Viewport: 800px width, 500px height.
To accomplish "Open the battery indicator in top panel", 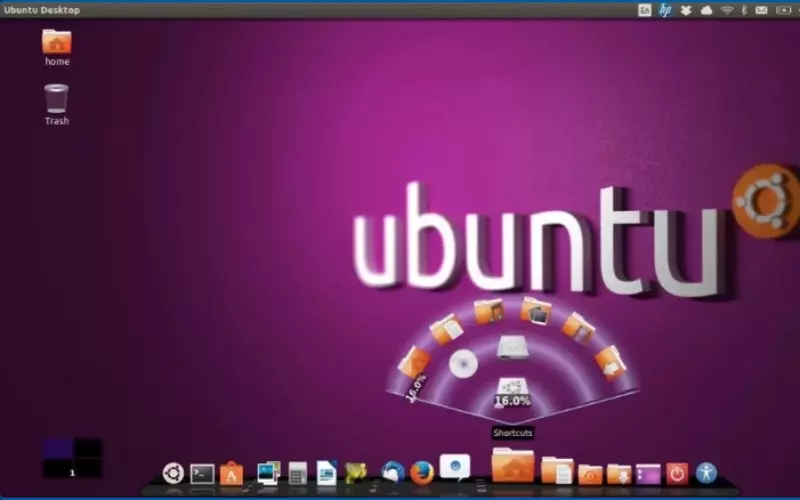I will click(x=783, y=10).
